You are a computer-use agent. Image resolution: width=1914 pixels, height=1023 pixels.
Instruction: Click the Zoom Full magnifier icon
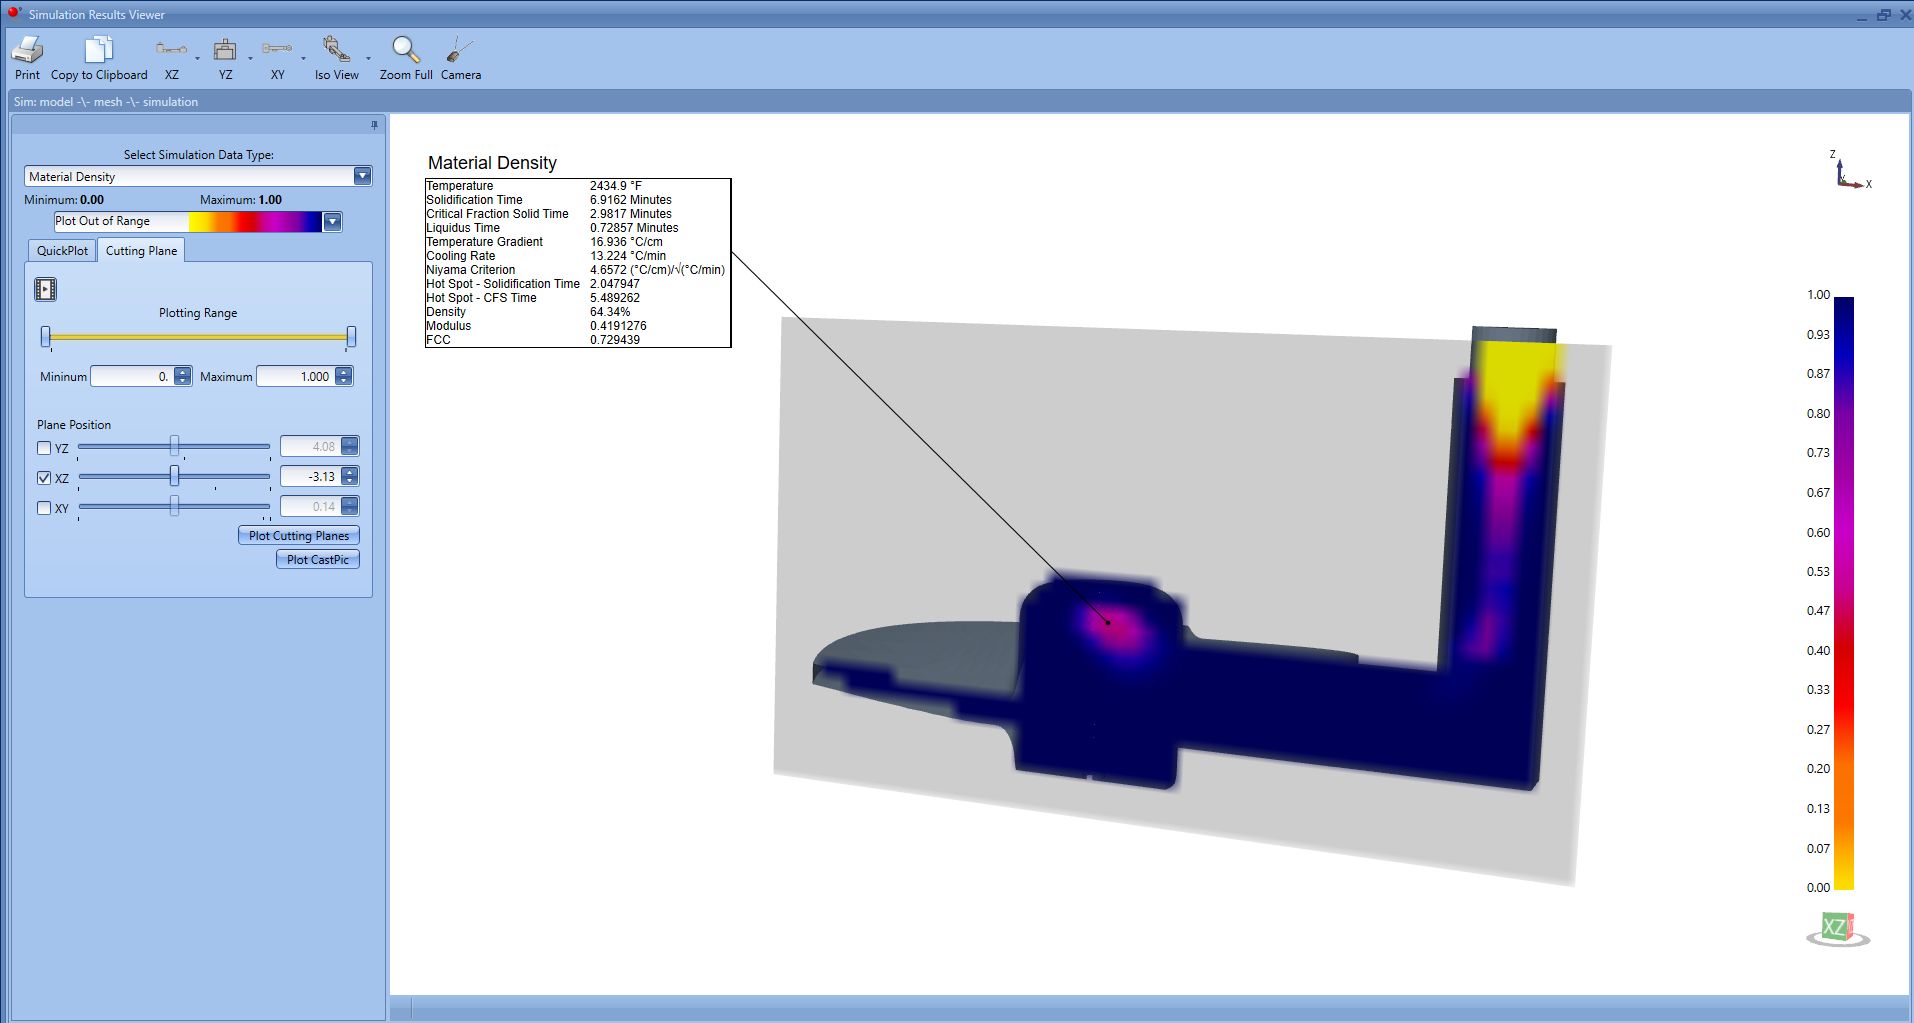click(405, 49)
